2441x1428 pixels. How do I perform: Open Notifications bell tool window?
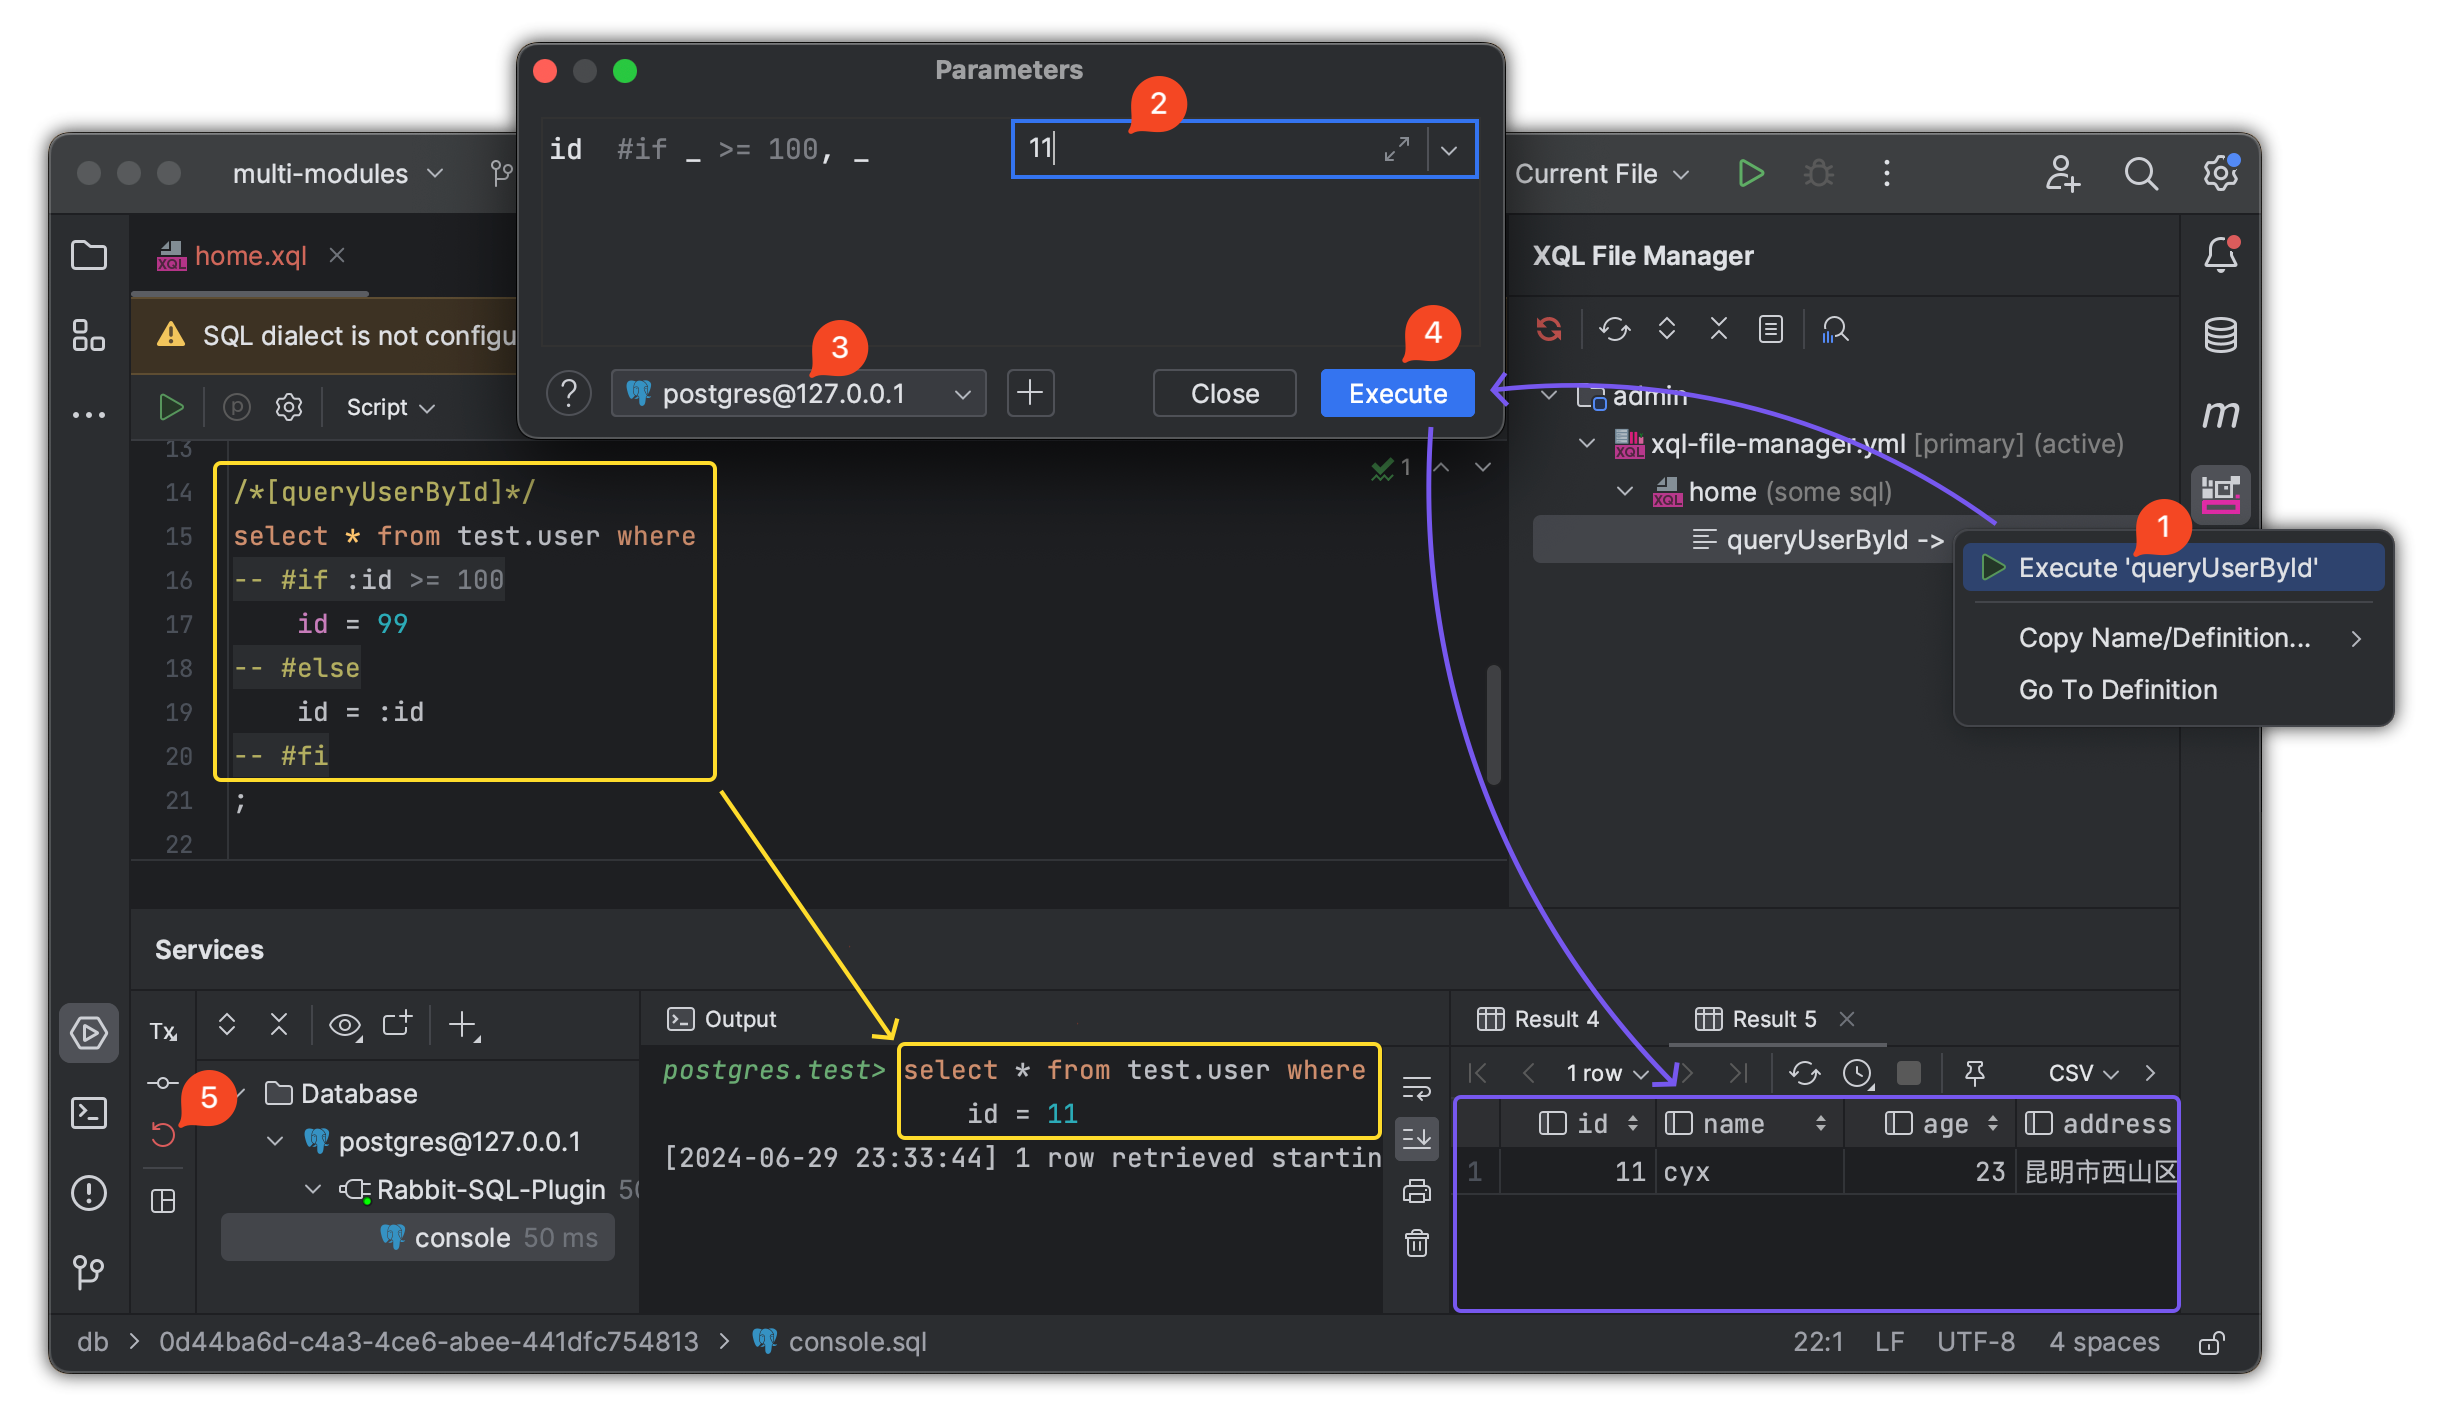[2220, 254]
